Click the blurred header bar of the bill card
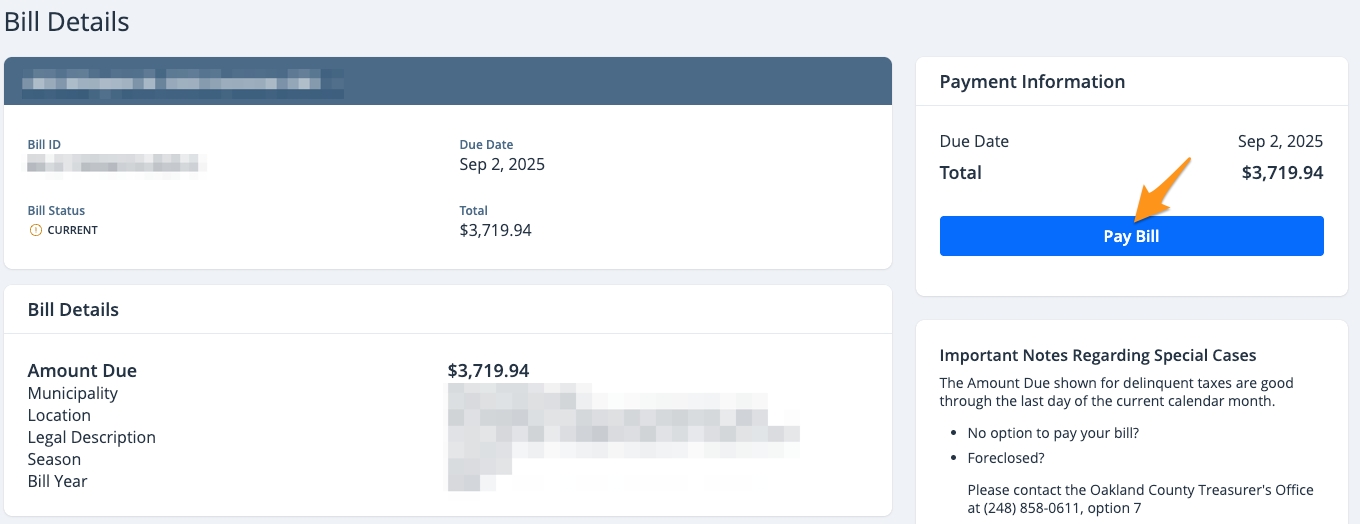The width and height of the screenshot is (1360, 524). [x=448, y=81]
